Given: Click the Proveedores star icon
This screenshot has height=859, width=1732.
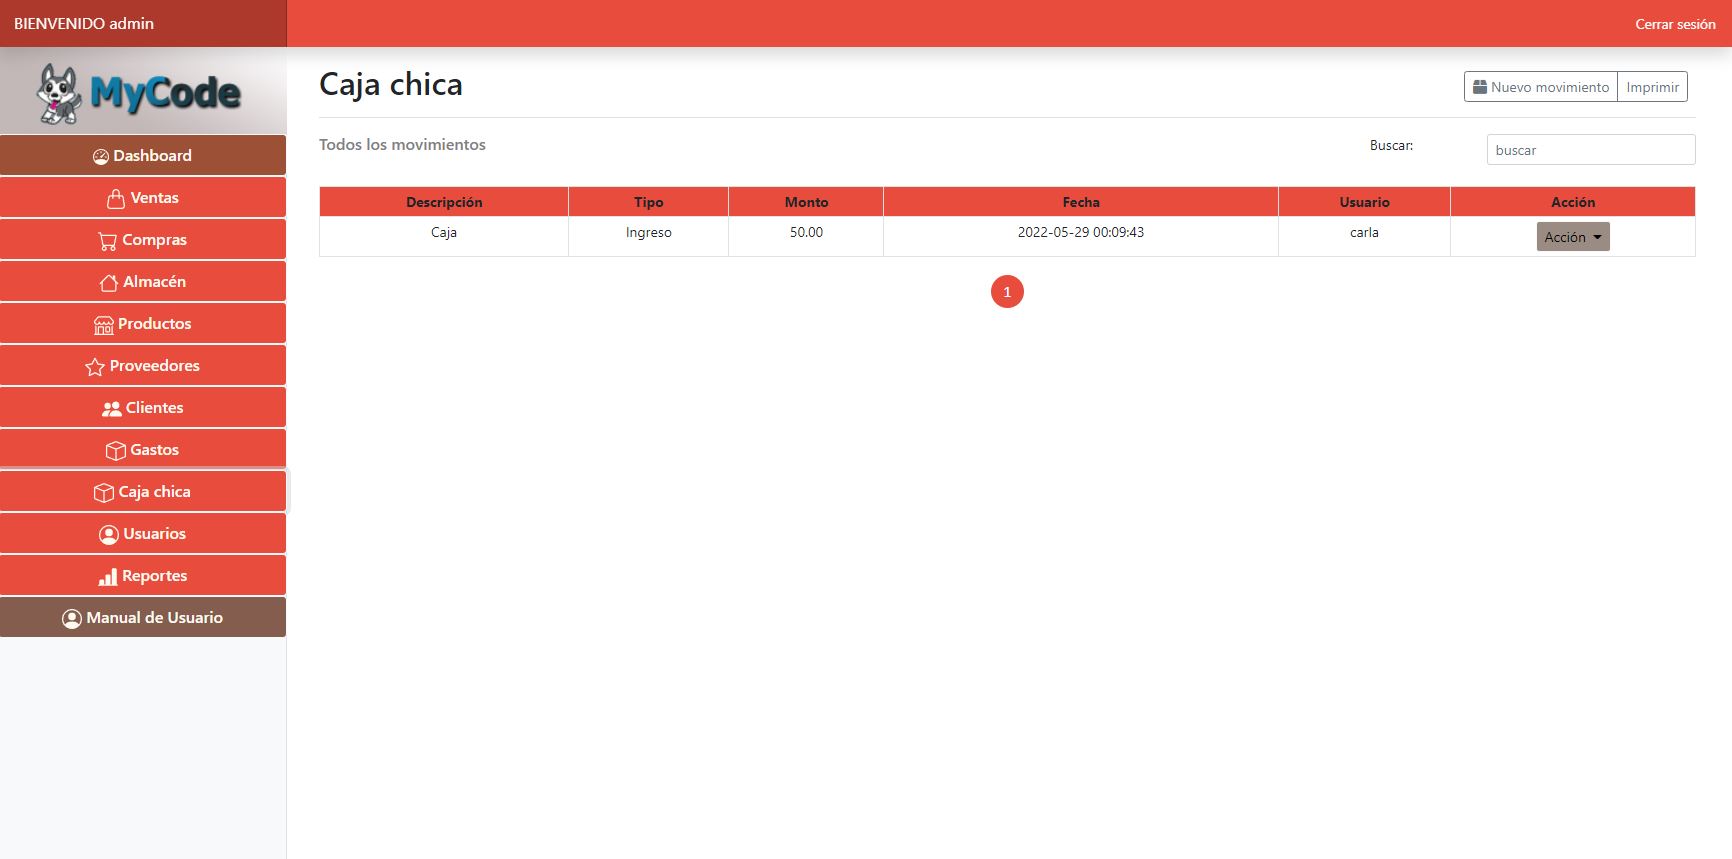Looking at the screenshot, I should (95, 367).
